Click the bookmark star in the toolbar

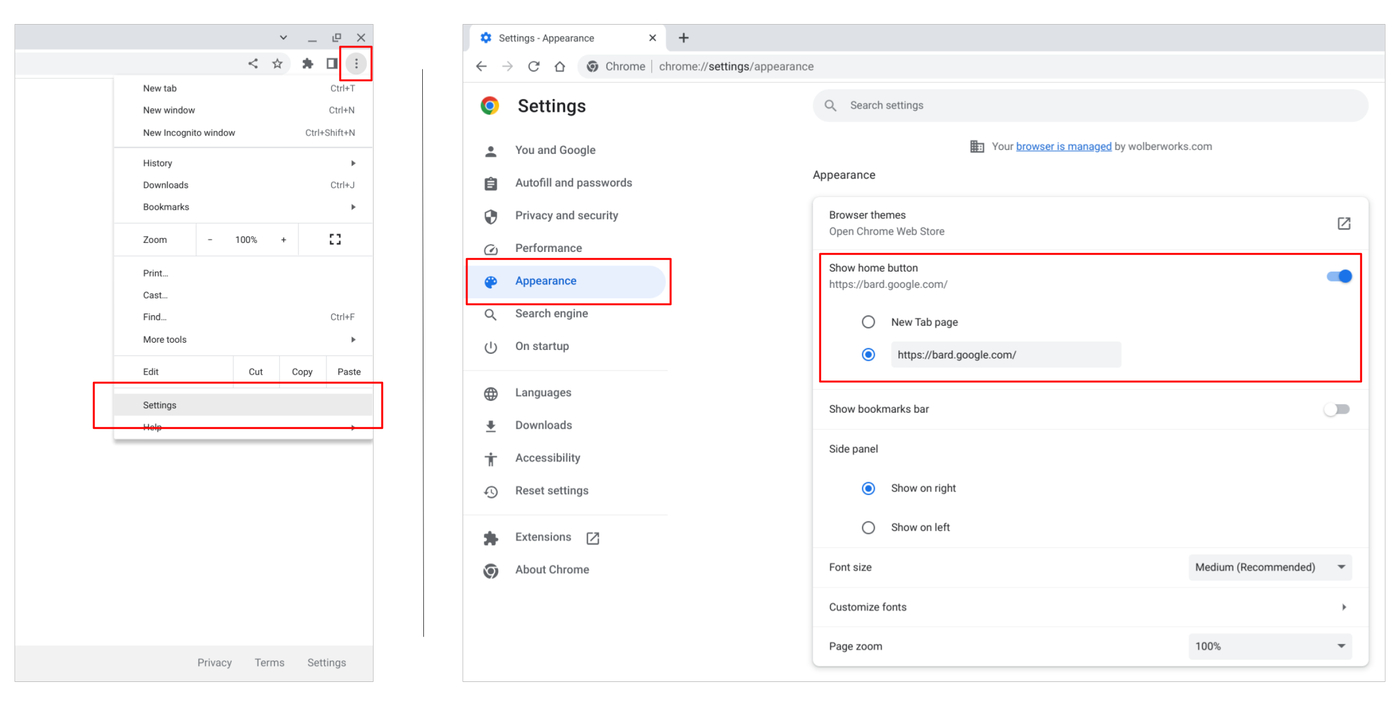click(277, 62)
